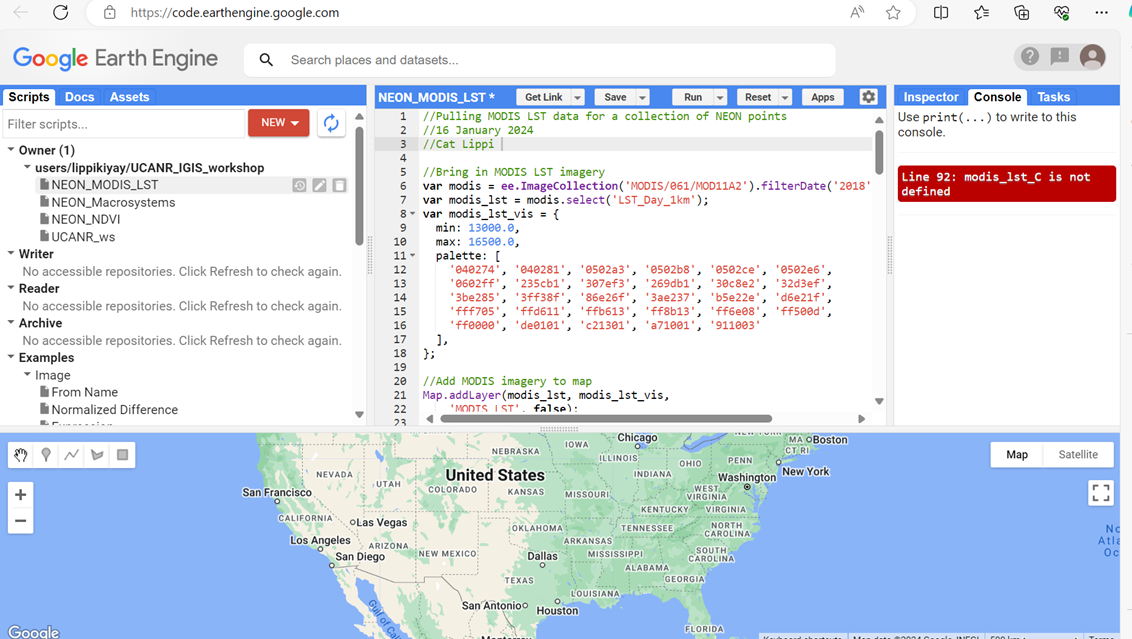Click the browser back arrow
The width and height of the screenshot is (1132, 639).
click(20, 12)
